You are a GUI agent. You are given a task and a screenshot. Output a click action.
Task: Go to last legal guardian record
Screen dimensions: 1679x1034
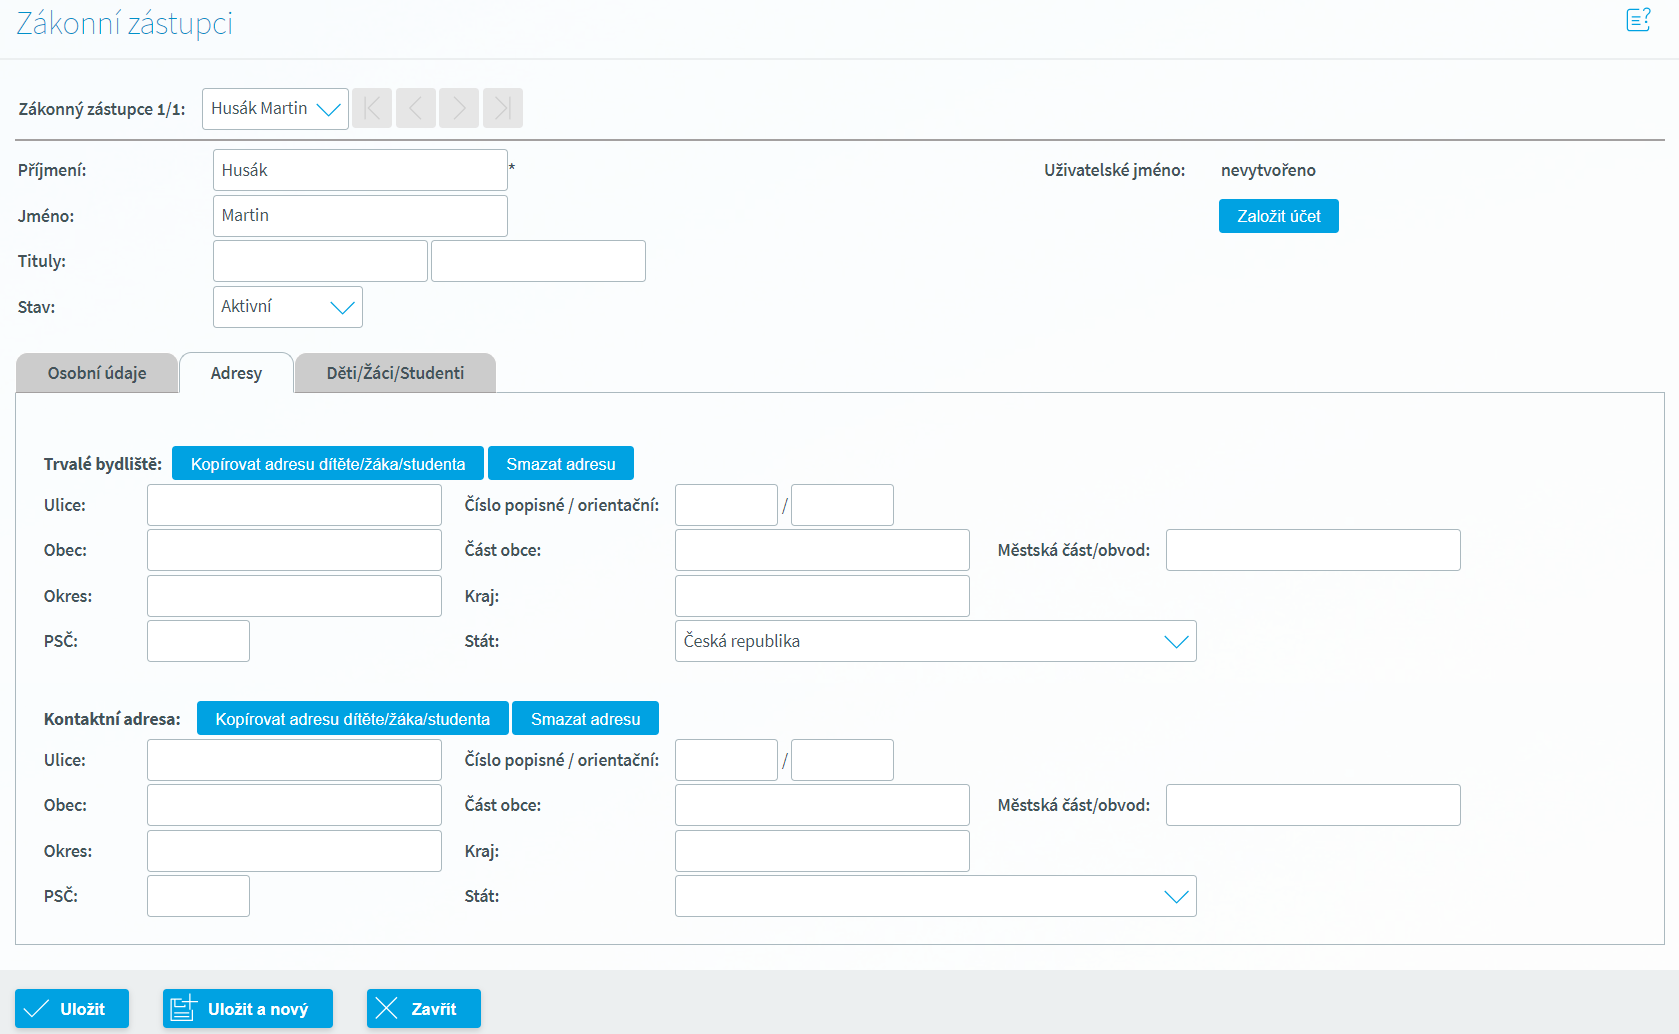point(503,108)
